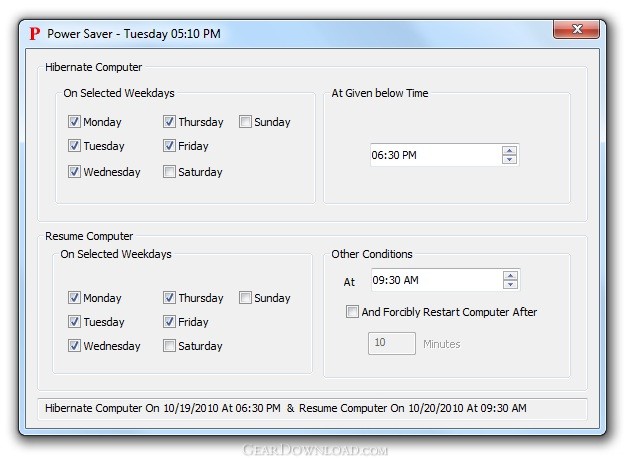Disable Friday in Hibernate weekdays
This screenshot has height=458, width=630.
coord(170,146)
